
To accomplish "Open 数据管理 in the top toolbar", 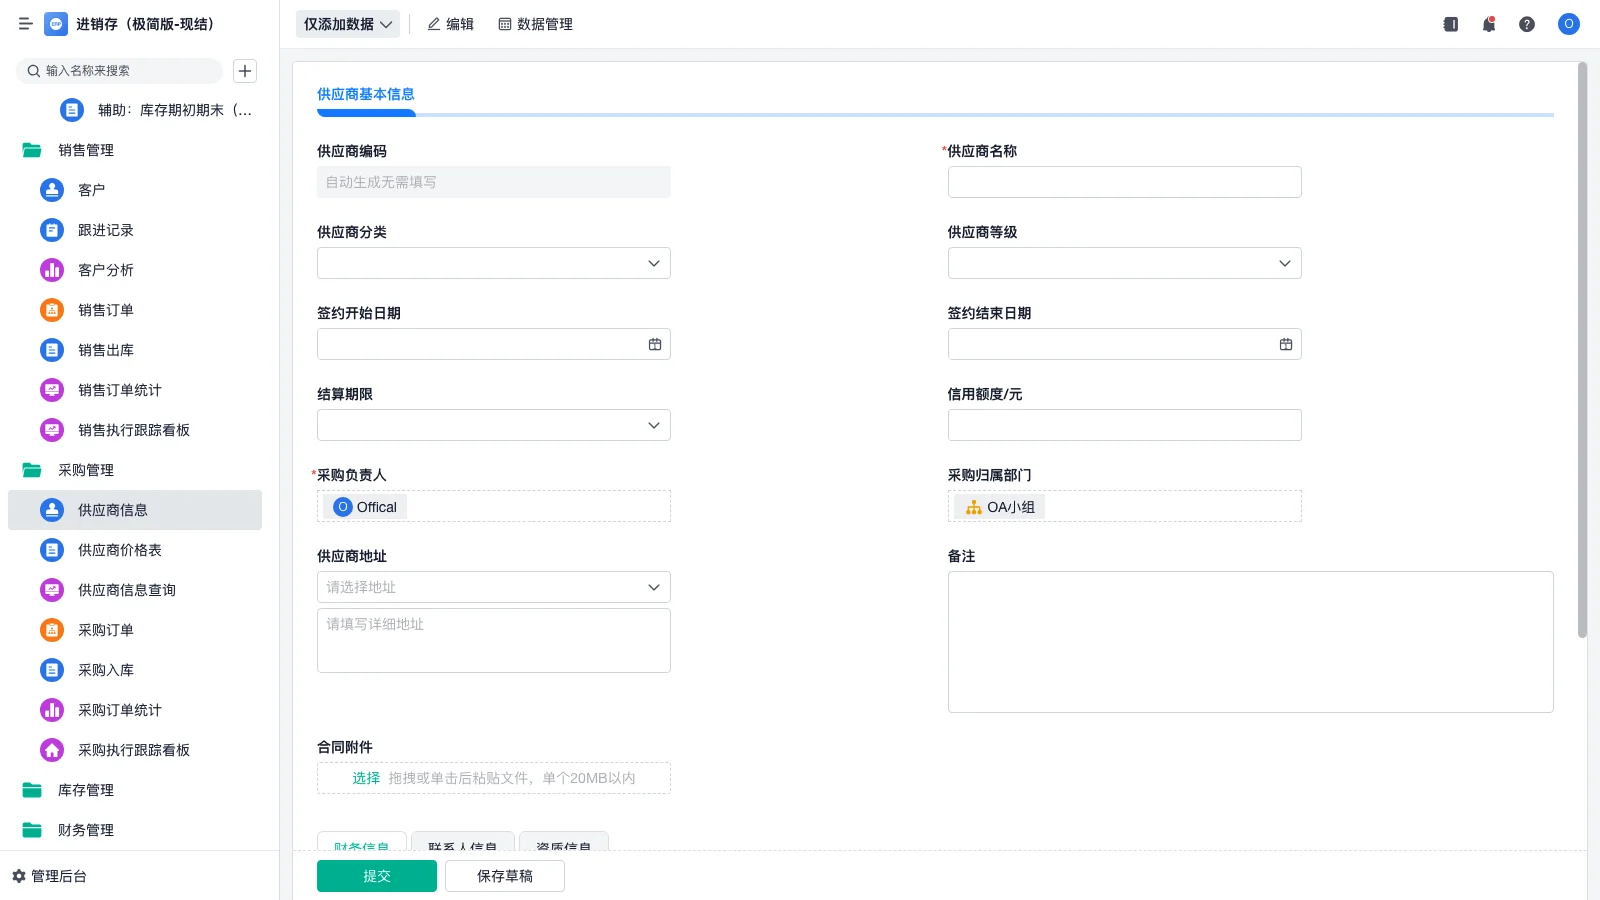I will tap(536, 24).
